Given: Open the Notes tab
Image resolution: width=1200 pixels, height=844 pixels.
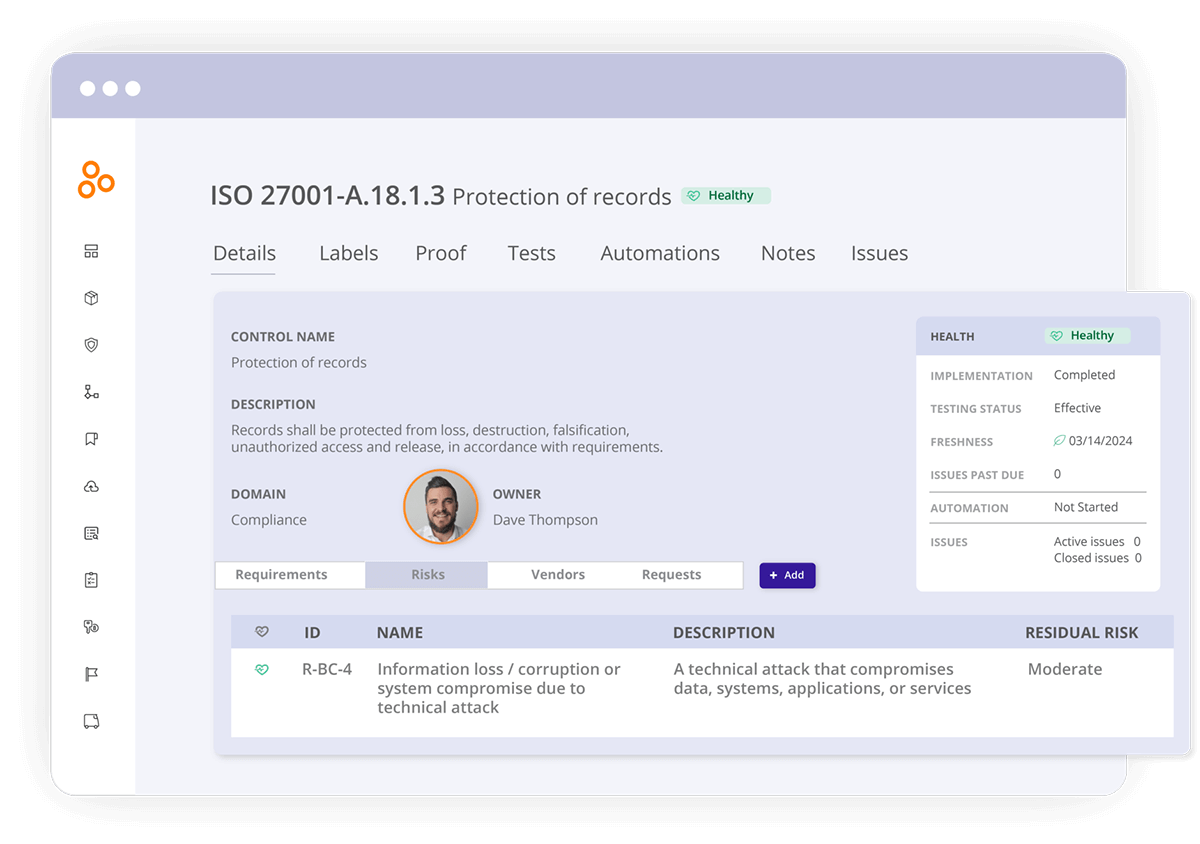Looking at the screenshot, I should coord(787,253).
